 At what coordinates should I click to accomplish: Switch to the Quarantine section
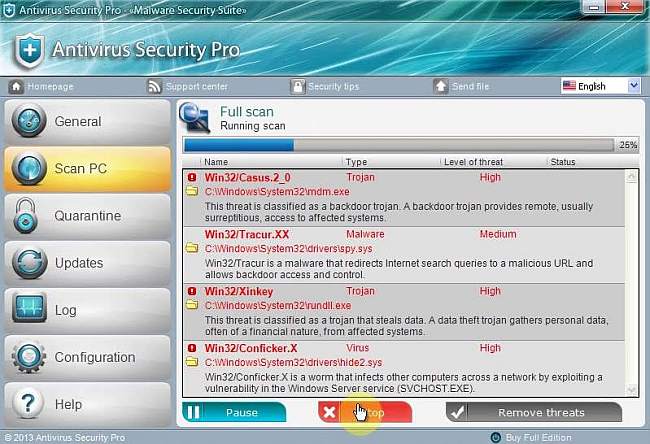click(x=87, y=216)
